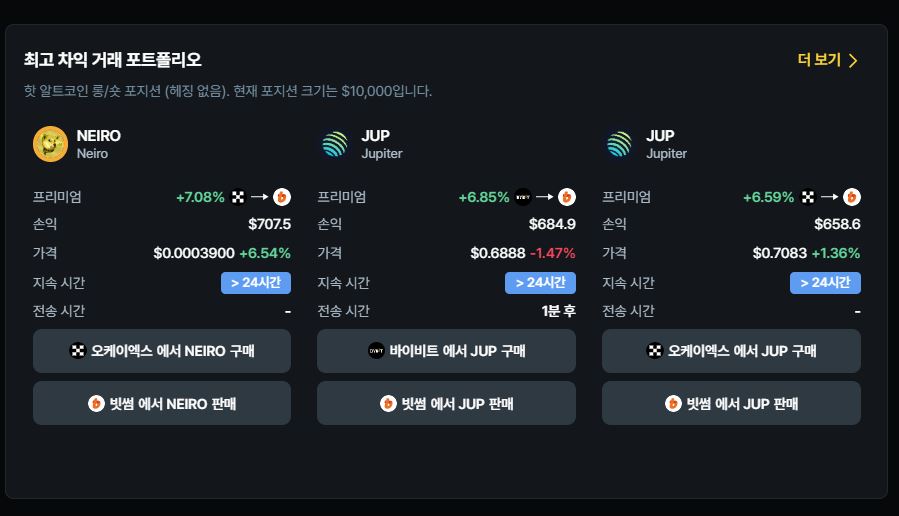
Task: Click 바이비트 에서 JUP 구매 button
Action: 446,351
